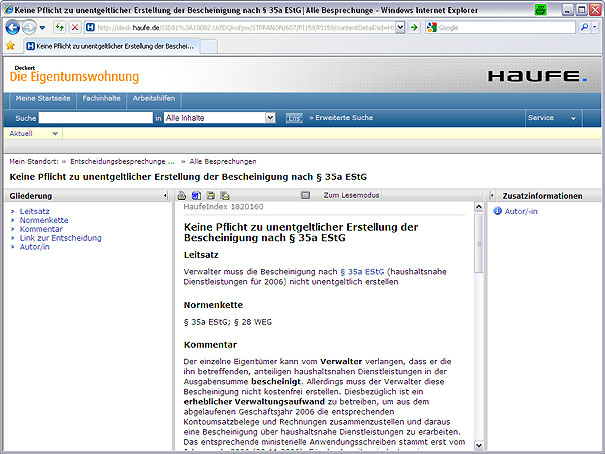Click the magnifier search button
This screenshot has height=454, width=605.
(x=584, y=27)
